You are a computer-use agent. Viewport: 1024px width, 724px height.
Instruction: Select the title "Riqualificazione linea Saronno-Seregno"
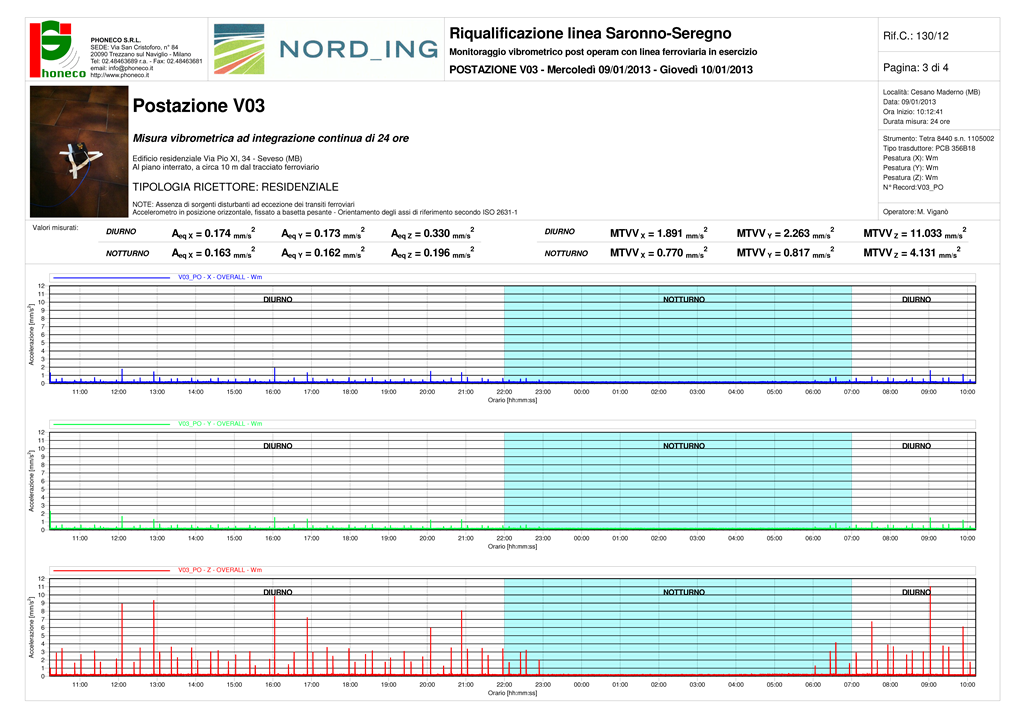pos(590,33)
